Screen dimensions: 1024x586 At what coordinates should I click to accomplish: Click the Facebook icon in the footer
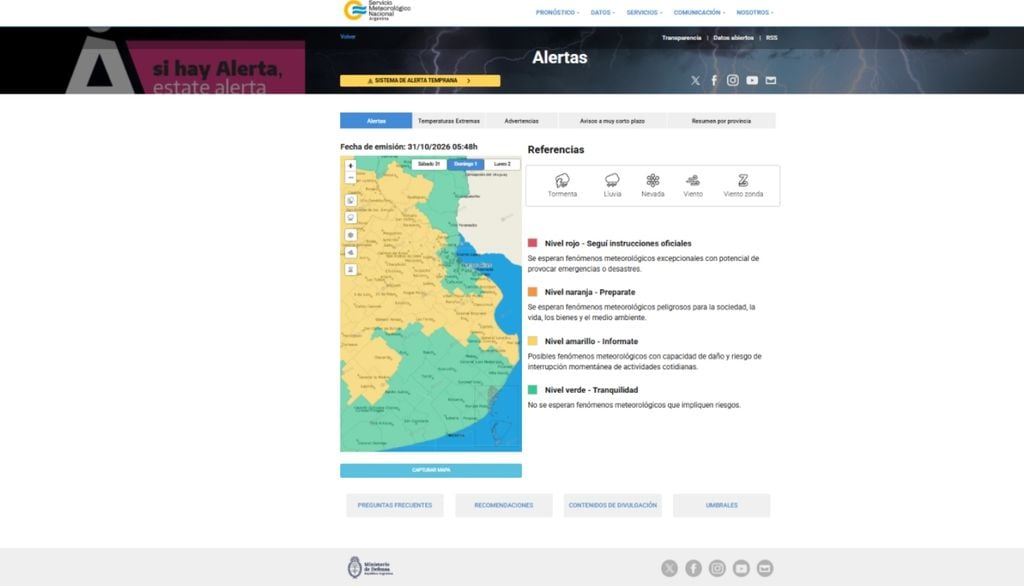click(x=694, y=568)
